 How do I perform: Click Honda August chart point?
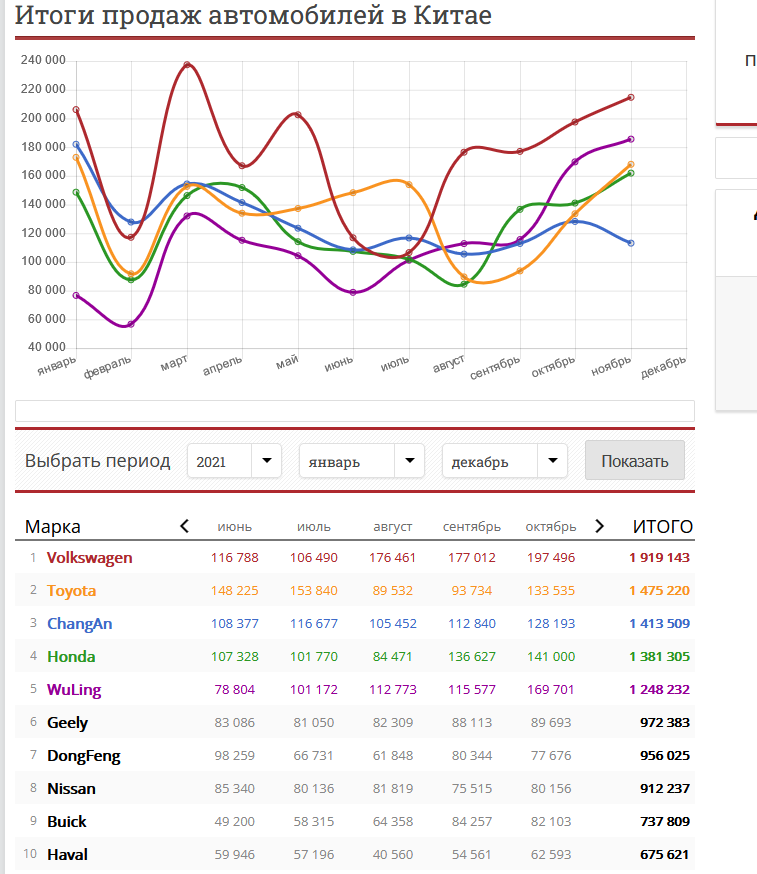464,284
